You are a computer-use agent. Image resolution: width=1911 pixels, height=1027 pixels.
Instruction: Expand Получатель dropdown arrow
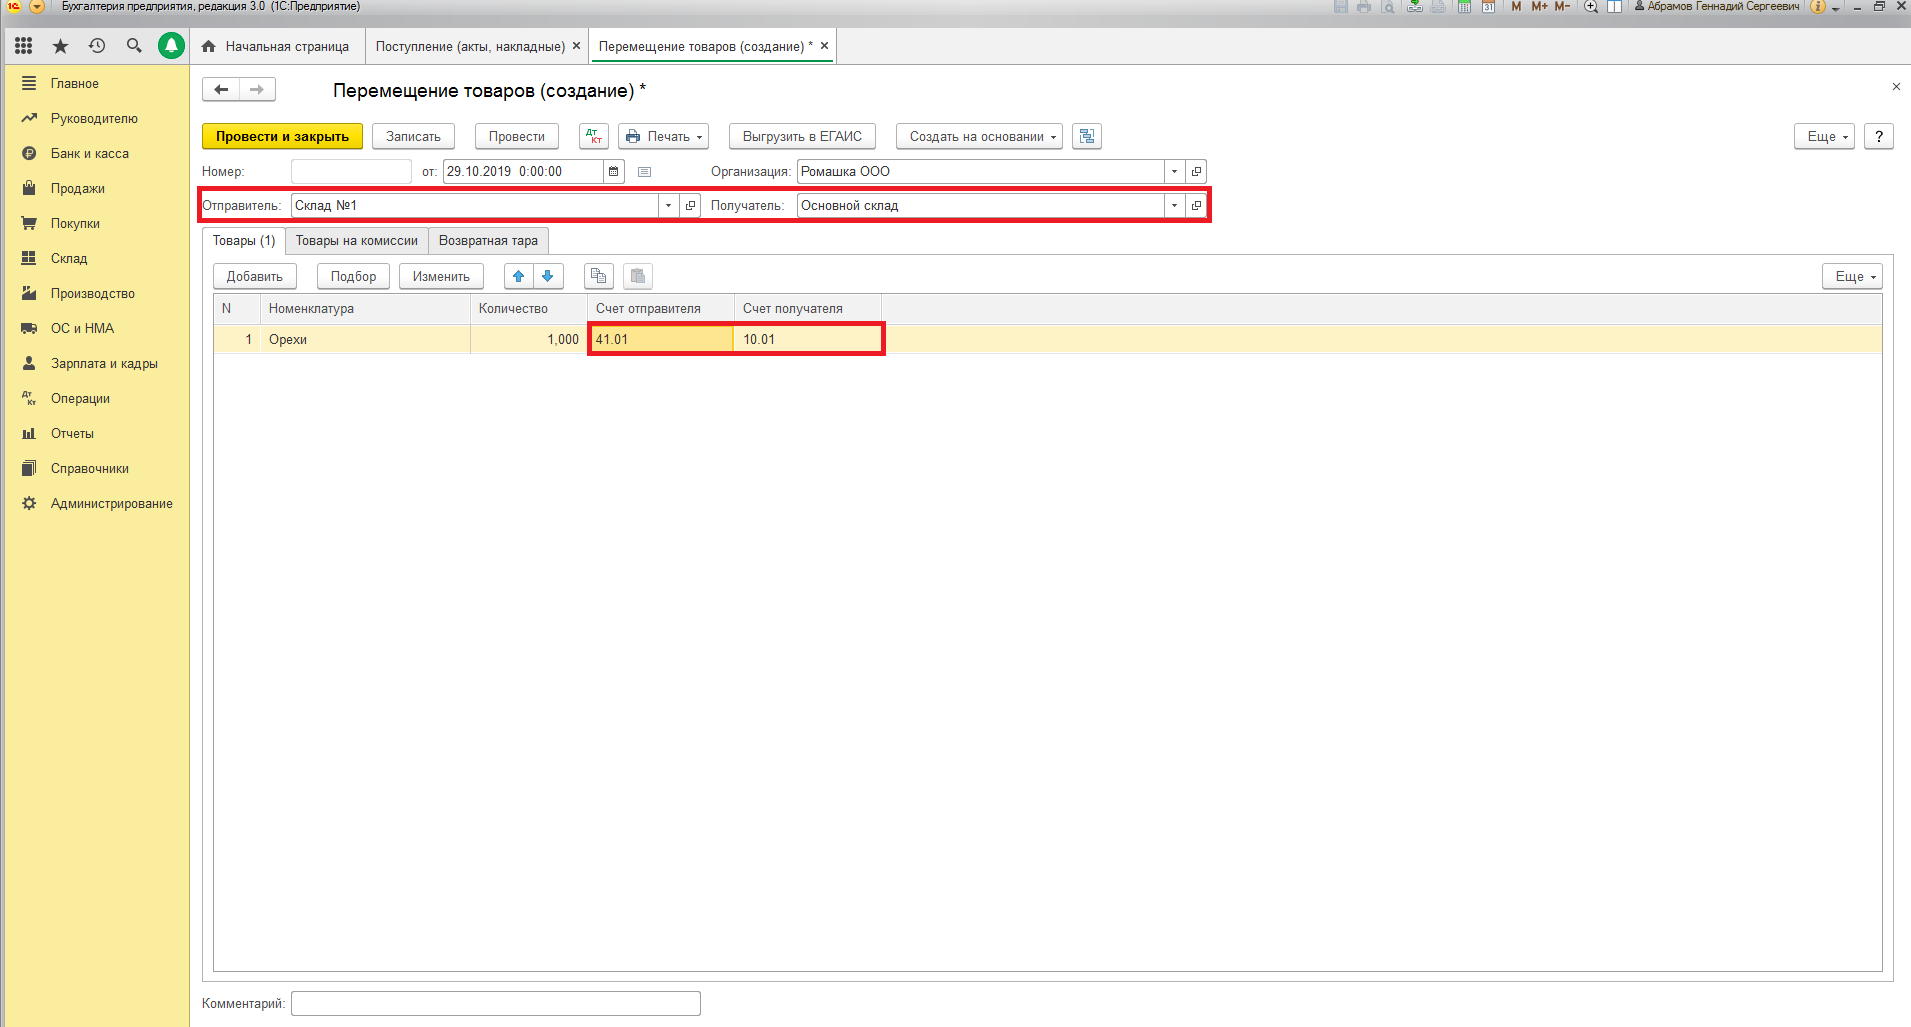[x=1175, y=206]
